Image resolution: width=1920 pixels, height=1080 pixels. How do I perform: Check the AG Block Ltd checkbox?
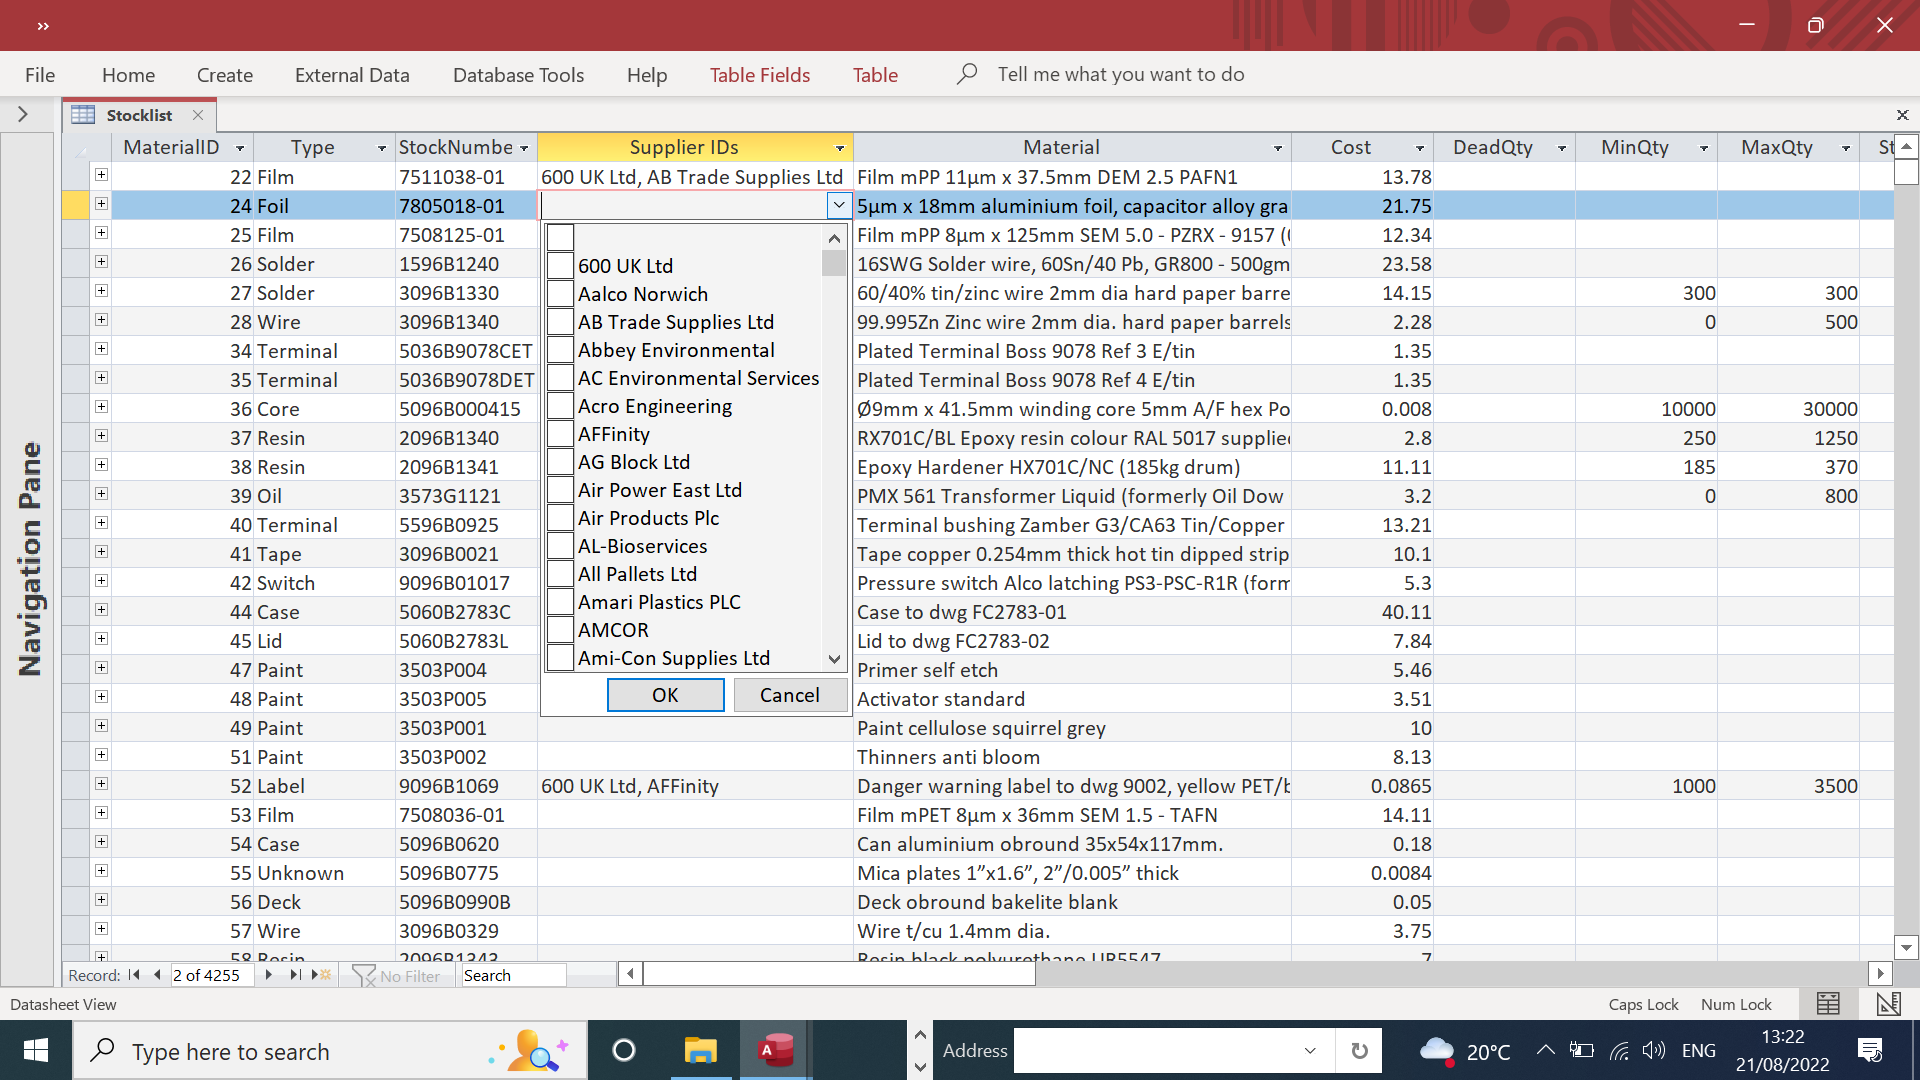[560, 462]
